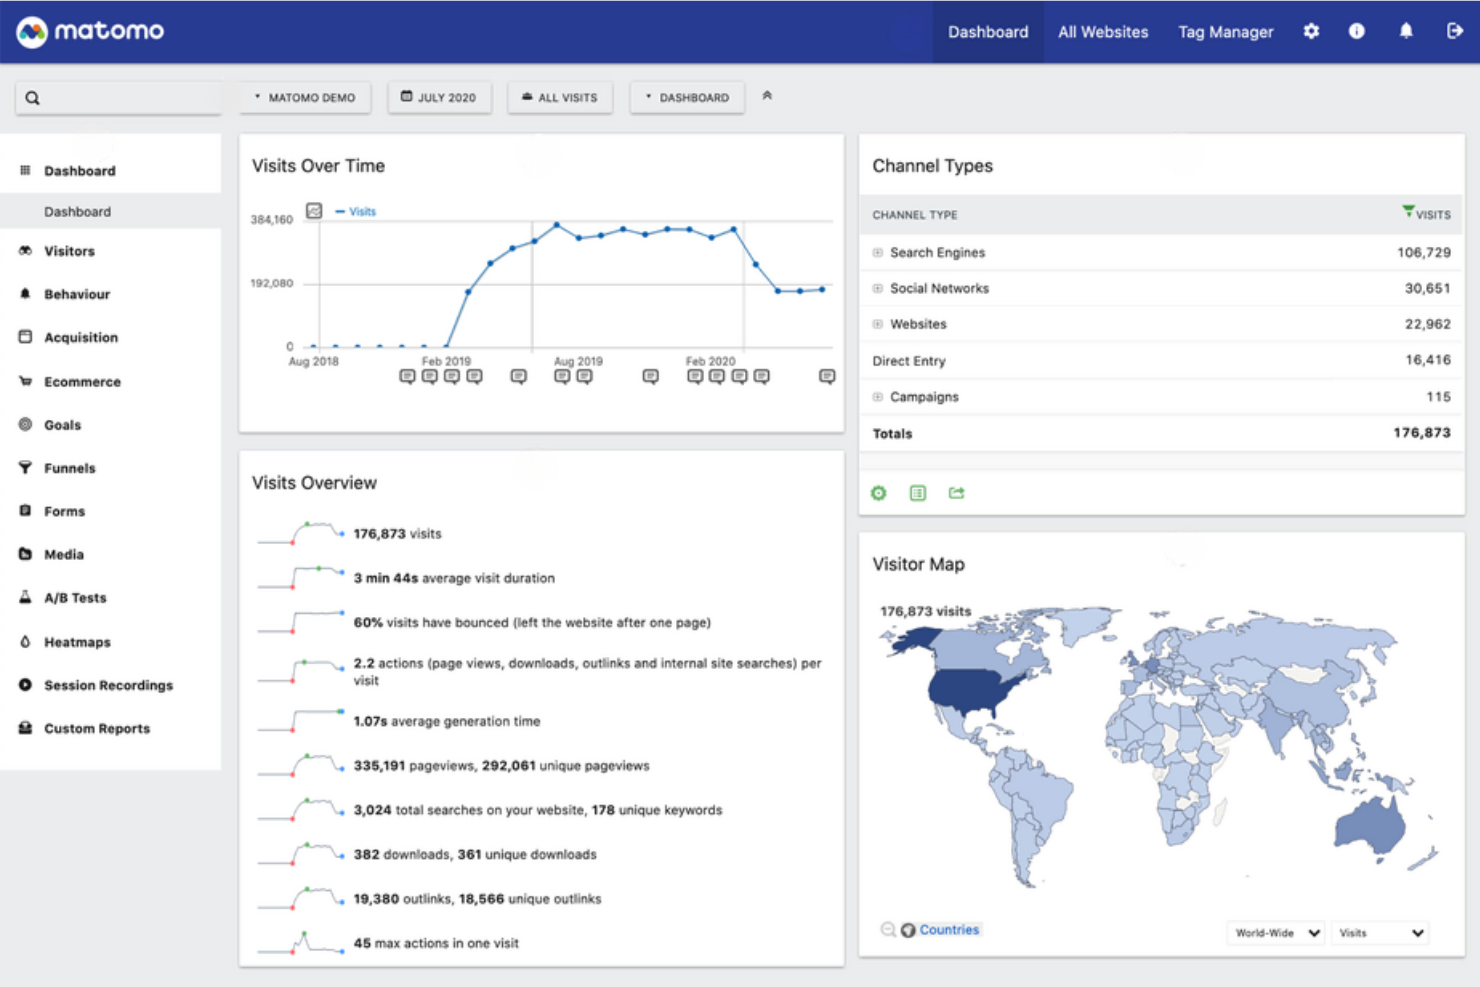Switch Channel Types to table view icon
This screenshot has width=1480, height=987.
click(x=917, y=492)
